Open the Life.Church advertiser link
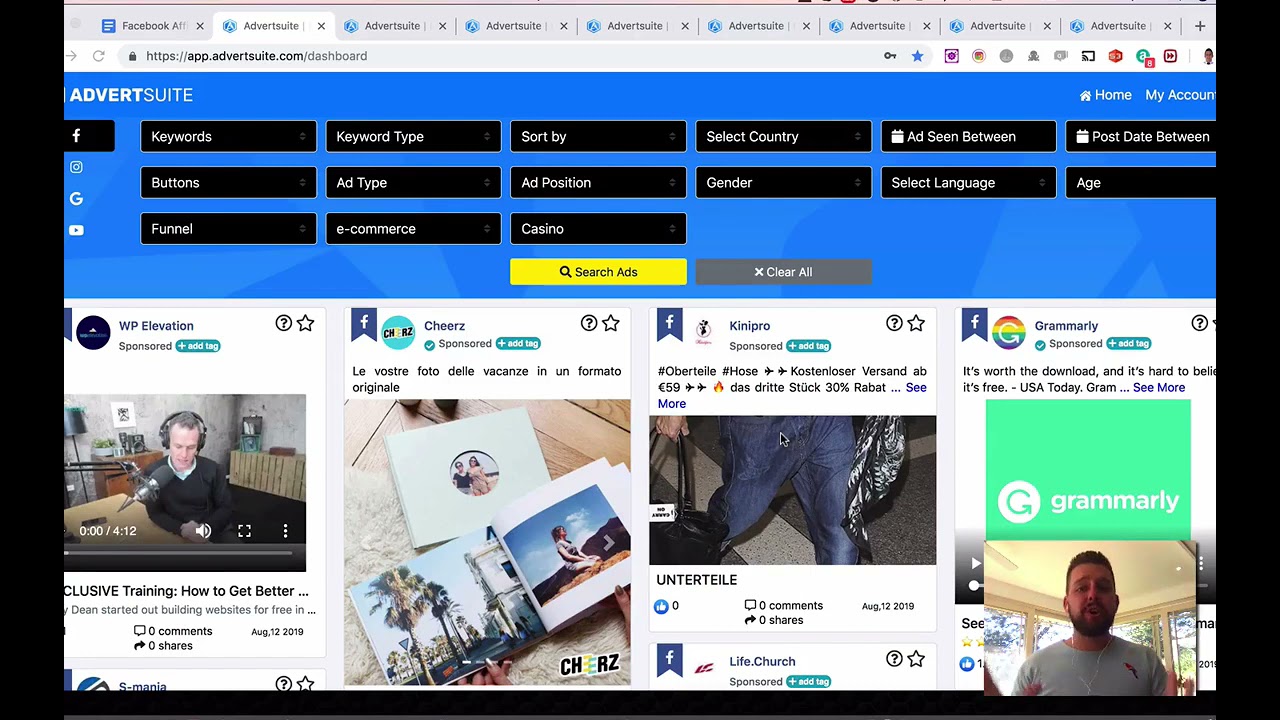Screen dimensions: 1280x720 point(762,661)
